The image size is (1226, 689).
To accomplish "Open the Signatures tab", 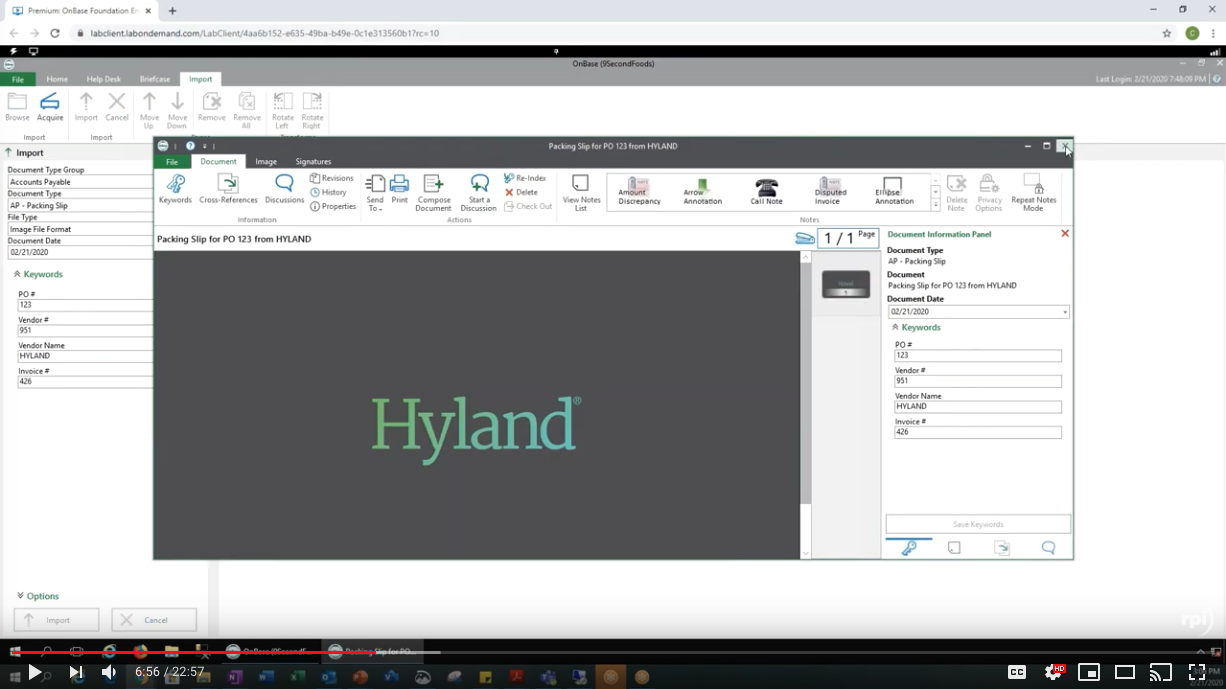I will tap(313, 161).
